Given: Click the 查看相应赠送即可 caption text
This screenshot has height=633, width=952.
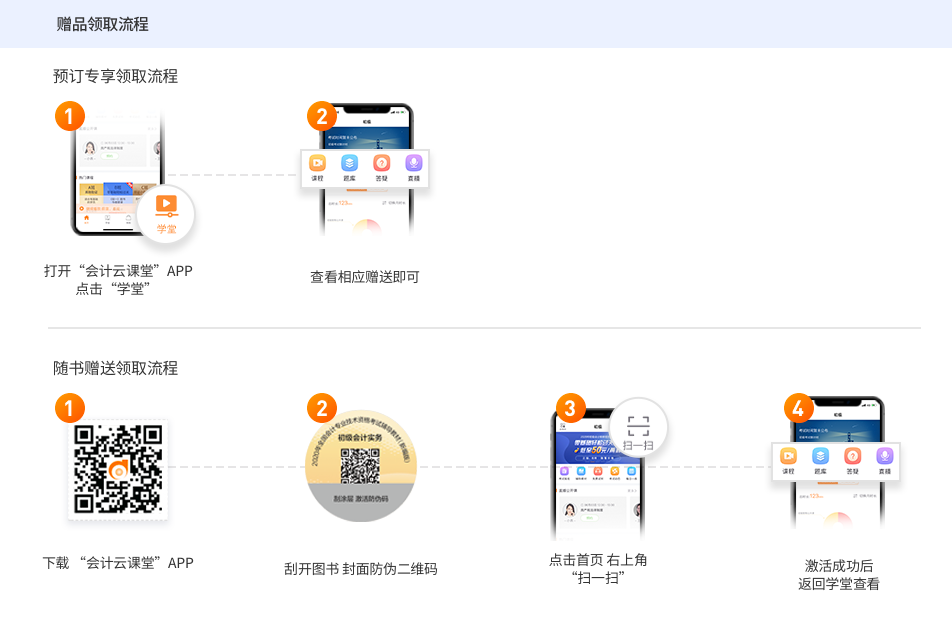Looking at the screenshot, I should click(x=364, y=277).
